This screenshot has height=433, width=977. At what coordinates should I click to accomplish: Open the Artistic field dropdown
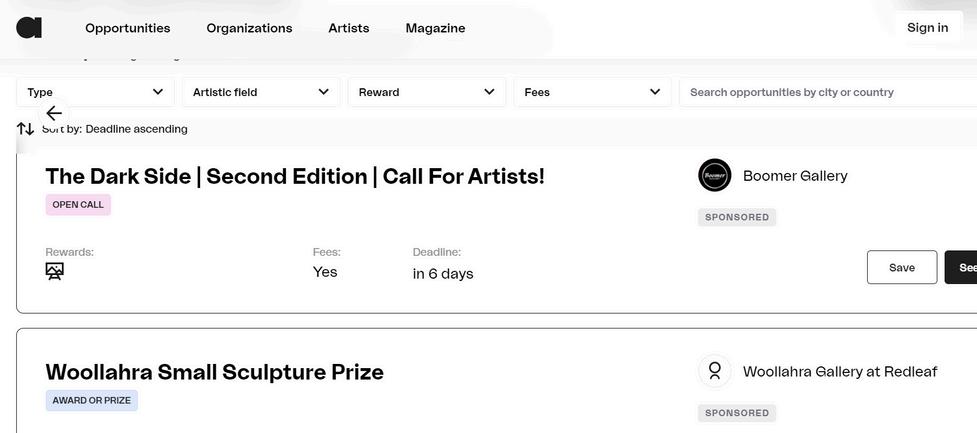(260, 92)
